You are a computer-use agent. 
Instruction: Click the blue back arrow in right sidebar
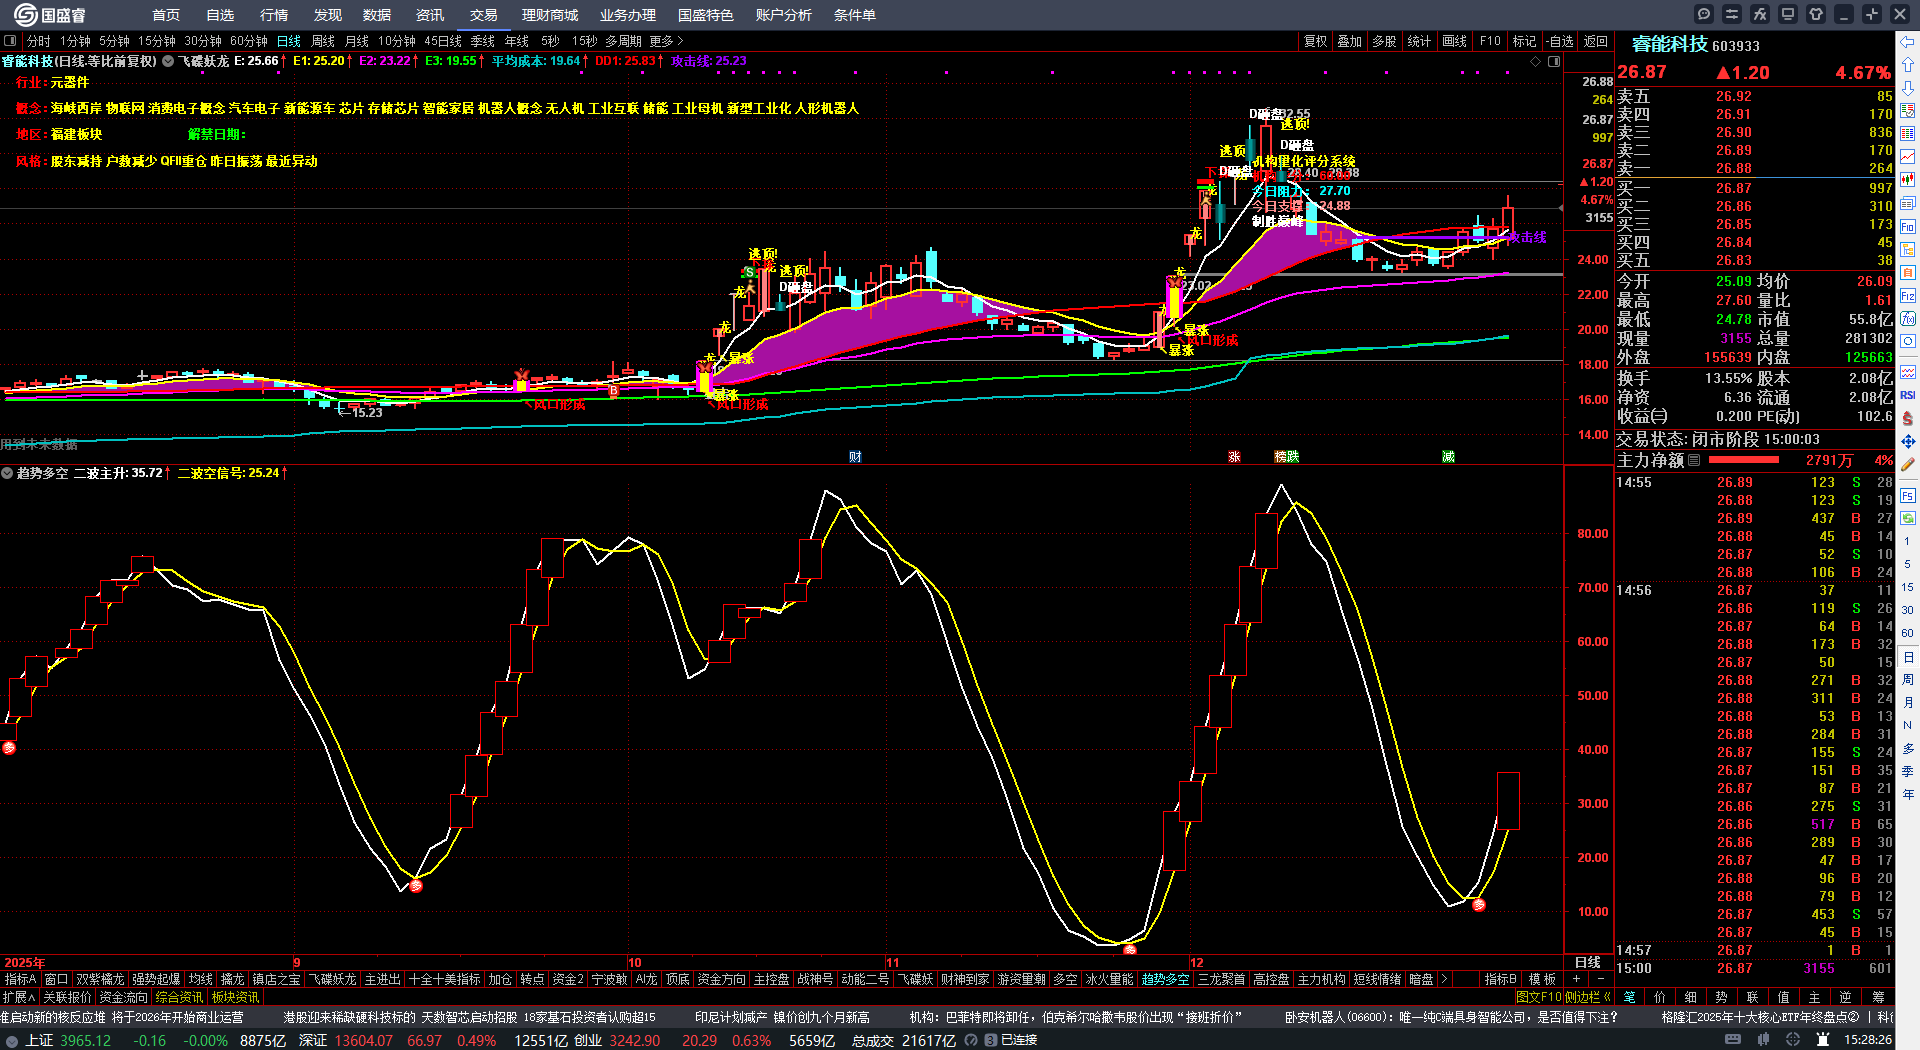(x=1908, y=42)
